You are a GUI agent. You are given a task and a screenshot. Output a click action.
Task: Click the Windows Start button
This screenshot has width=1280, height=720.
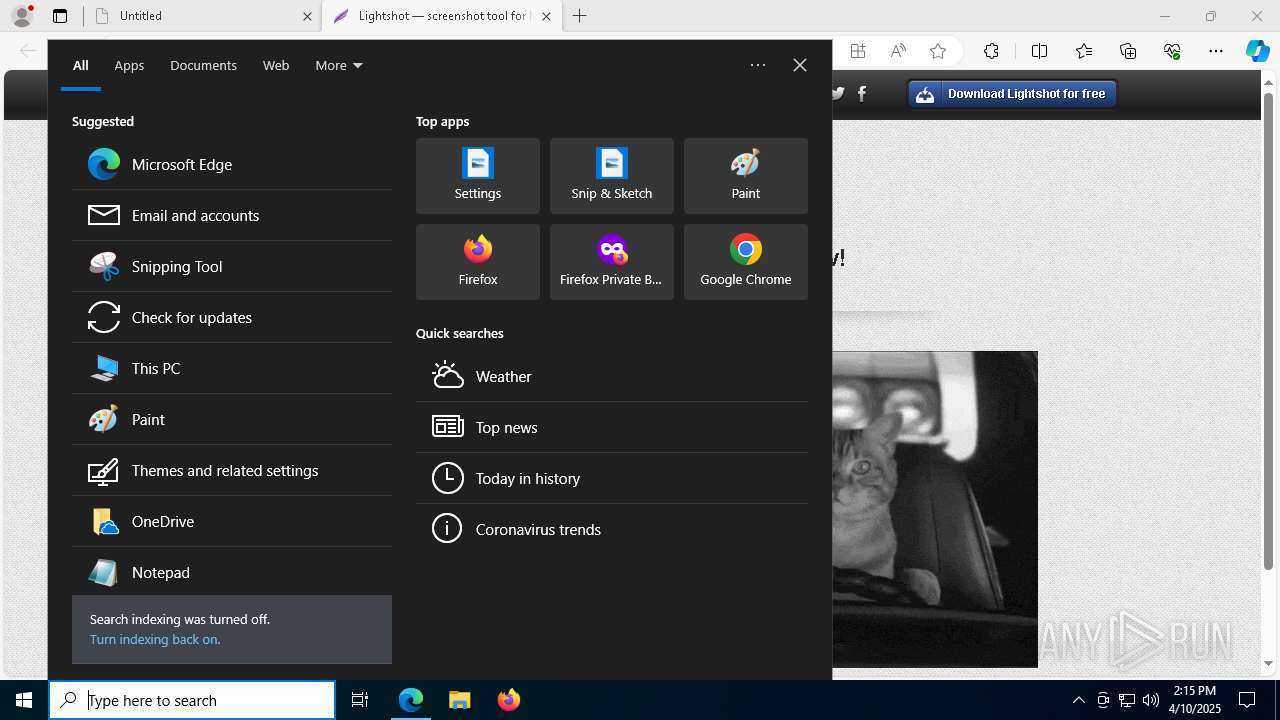click(x=24, y=700)
